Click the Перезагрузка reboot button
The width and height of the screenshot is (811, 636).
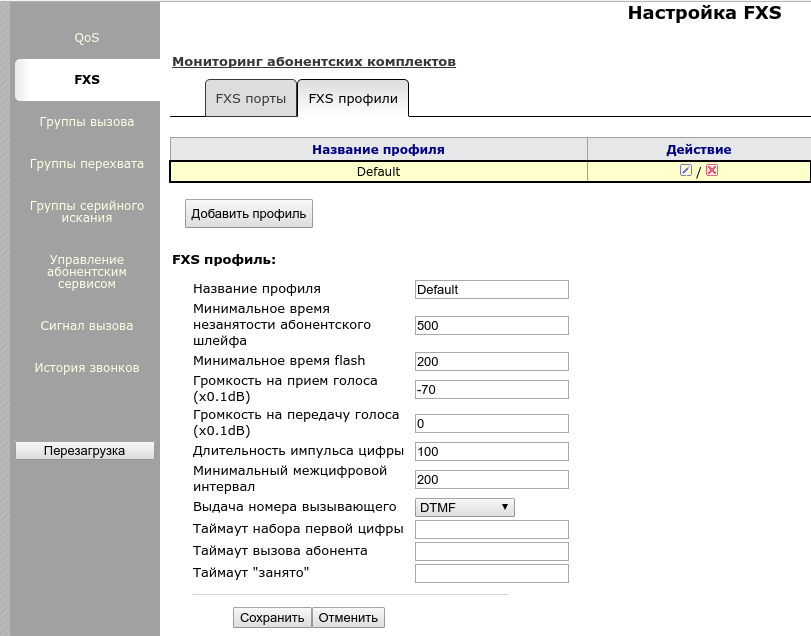pyautogui.click(x=85, y=450)
